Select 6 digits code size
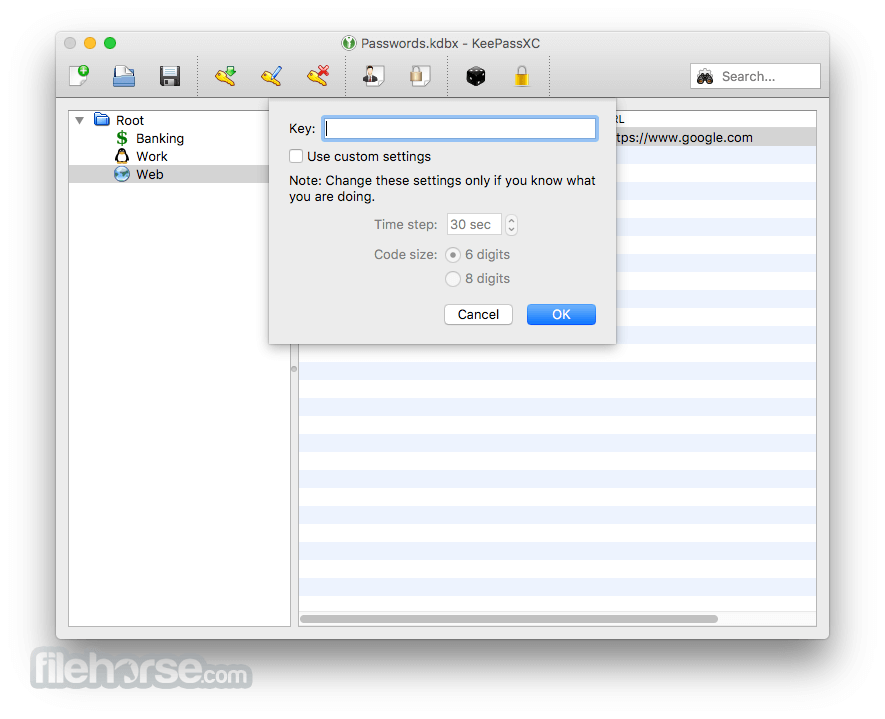 [x=453, y=255]
